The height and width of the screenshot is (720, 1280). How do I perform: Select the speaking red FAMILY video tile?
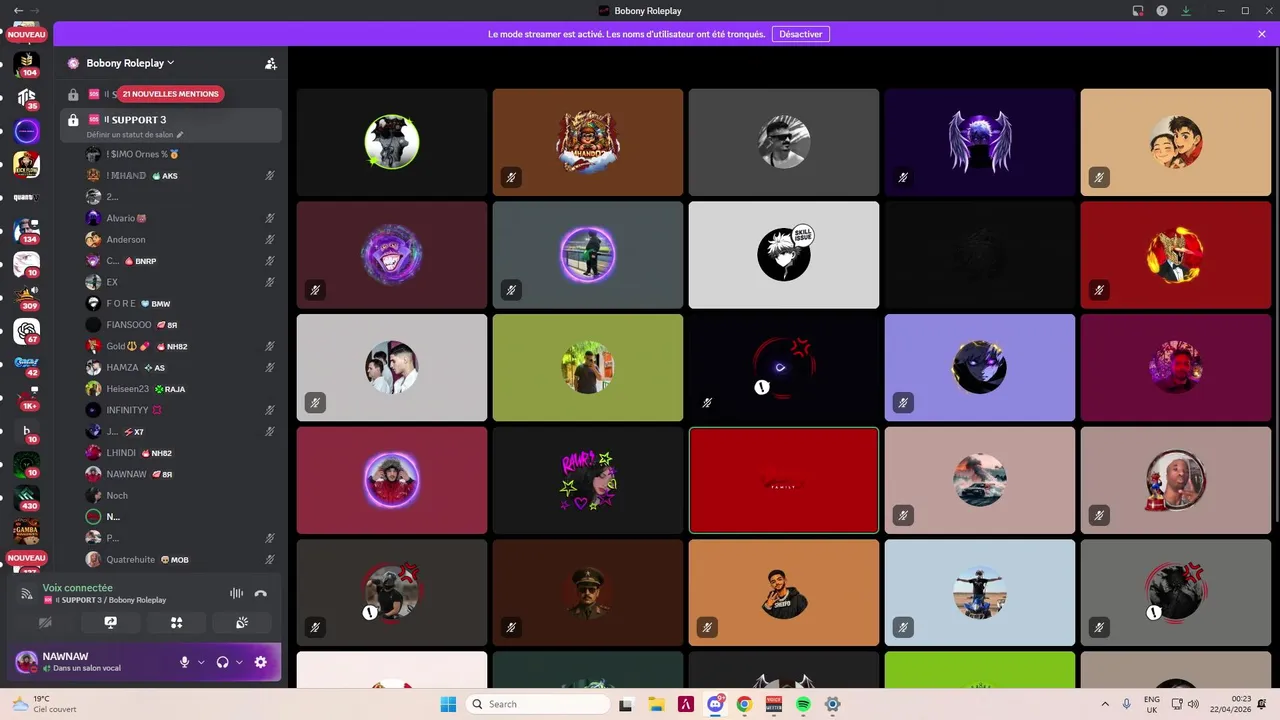tap(784, 480)
